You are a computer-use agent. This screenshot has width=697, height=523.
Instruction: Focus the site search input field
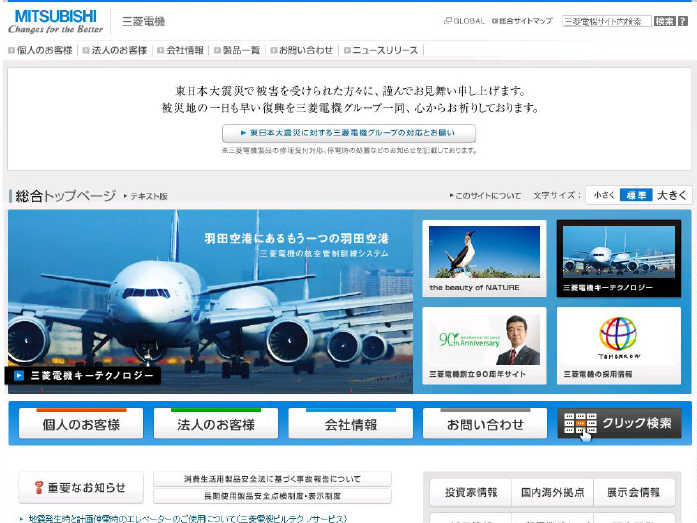[x=607, y=21]
